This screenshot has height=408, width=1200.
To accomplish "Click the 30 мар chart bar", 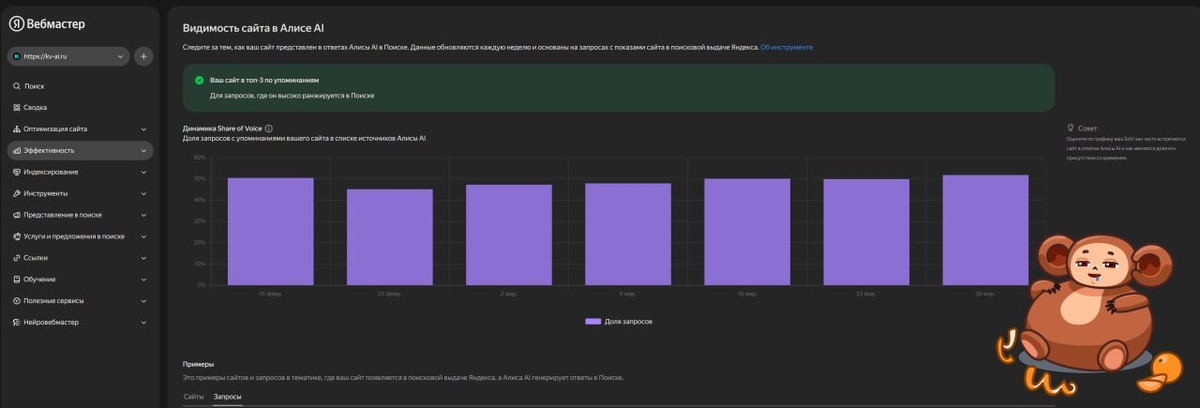I will pyautogui.click(x=985, y=230).
